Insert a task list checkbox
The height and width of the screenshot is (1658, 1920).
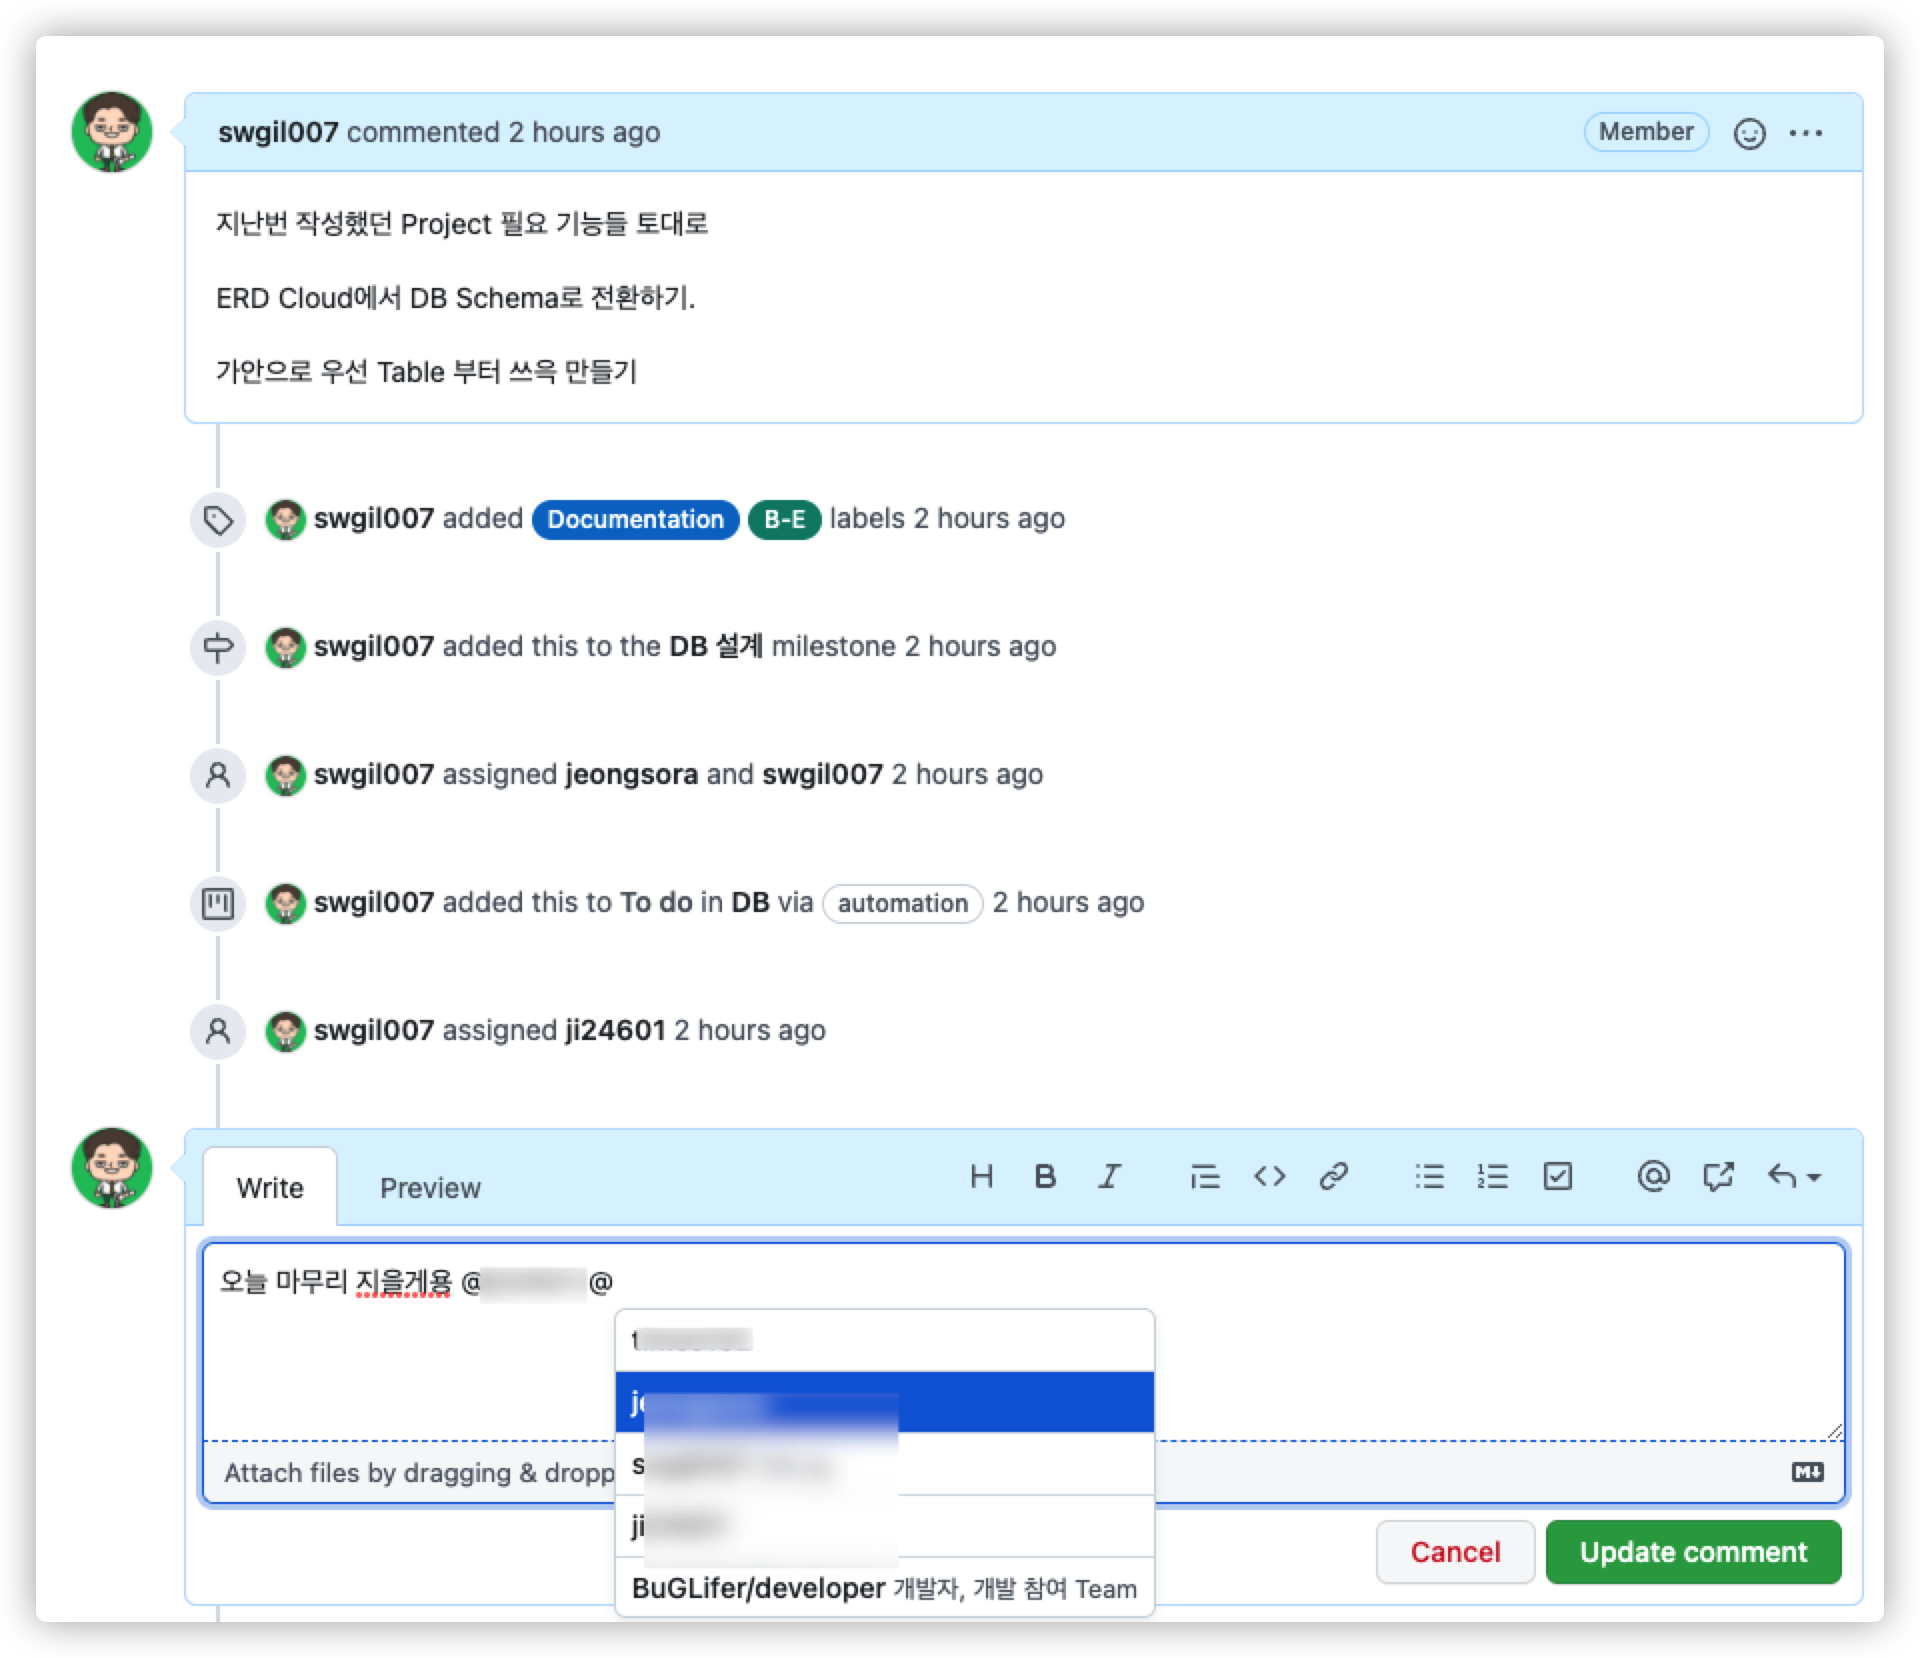point(1557,1177)
